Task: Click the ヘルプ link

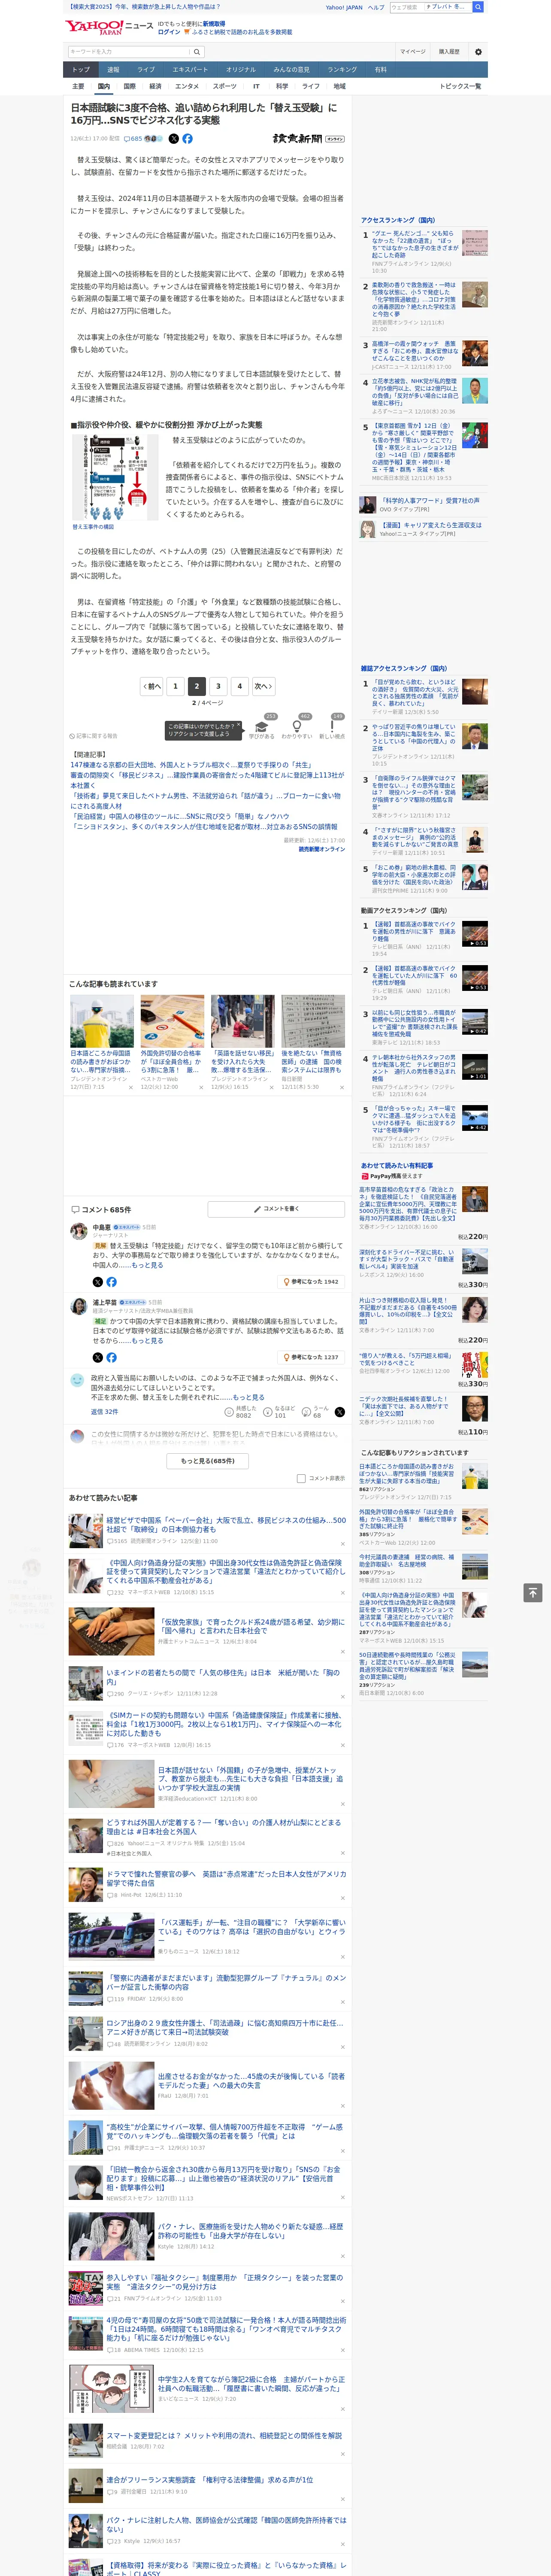Action: [x=375, y=7]
